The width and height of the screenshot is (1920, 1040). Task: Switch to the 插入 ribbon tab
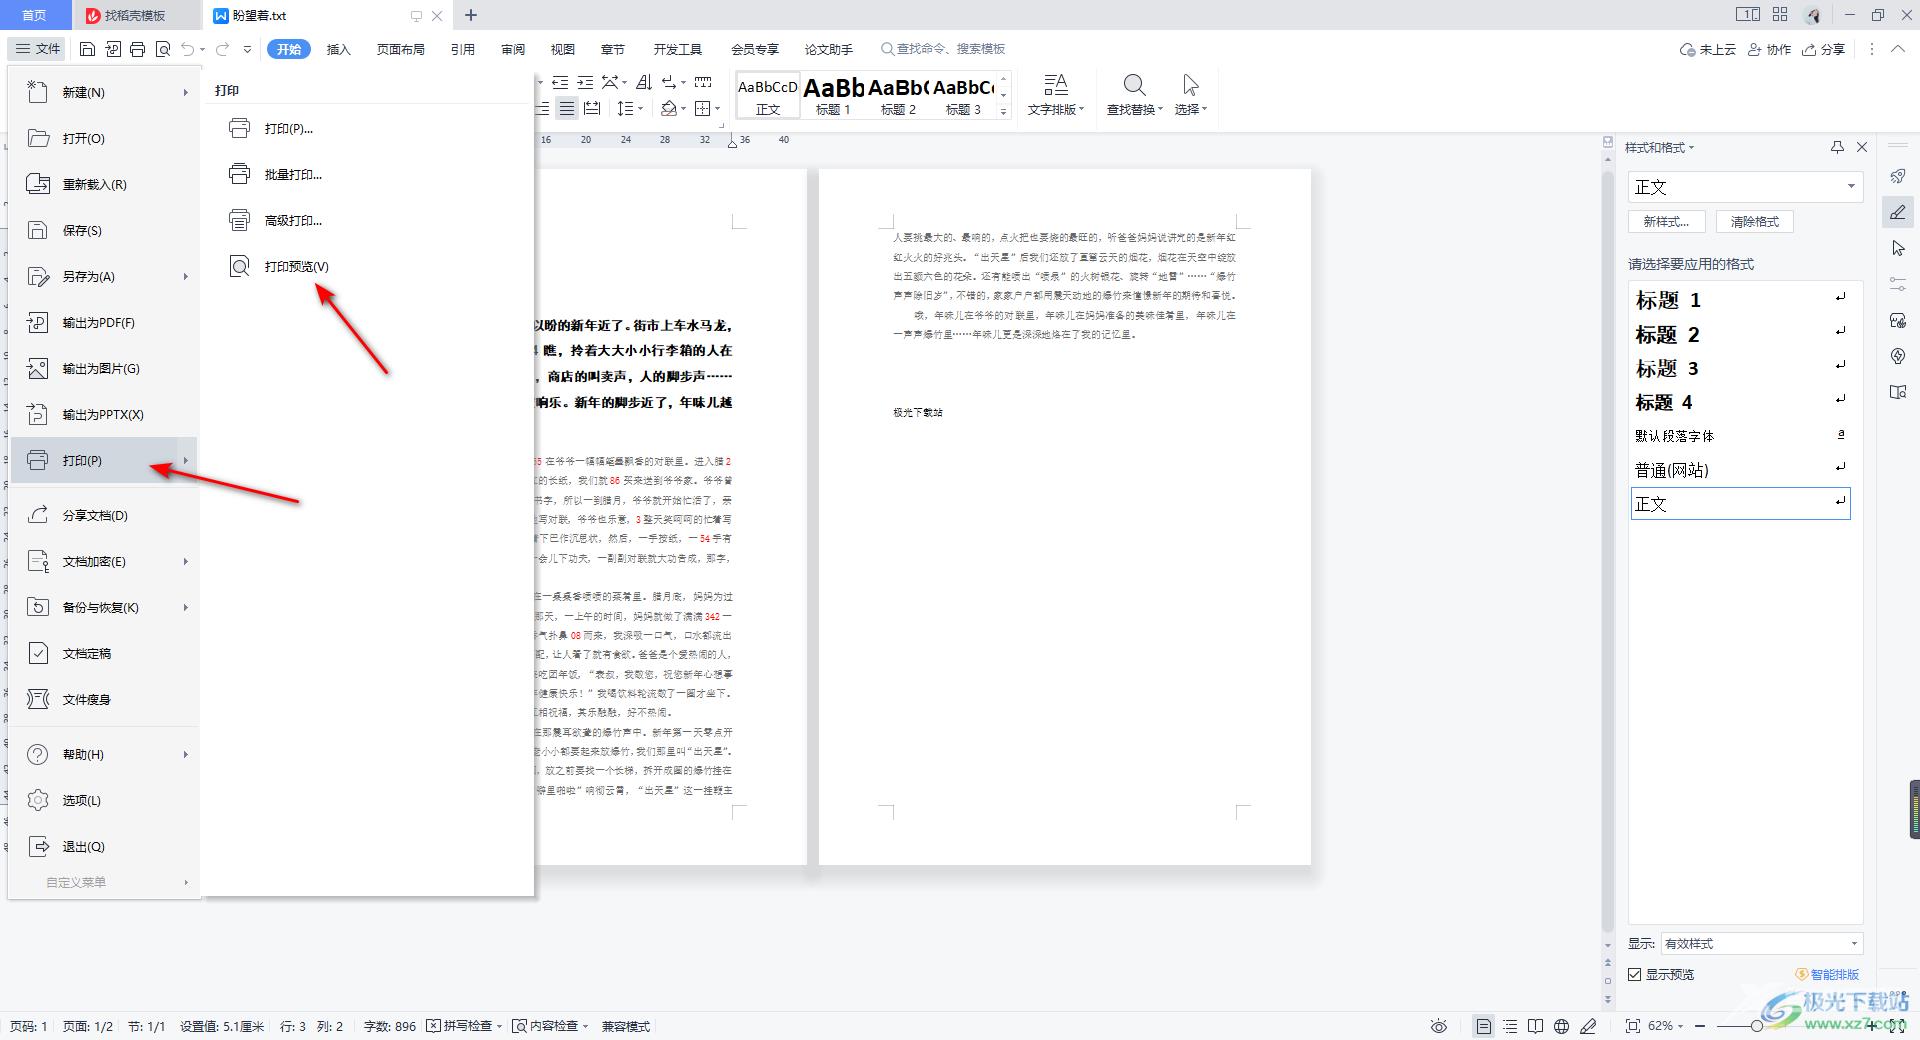click(x=339, y=49)
